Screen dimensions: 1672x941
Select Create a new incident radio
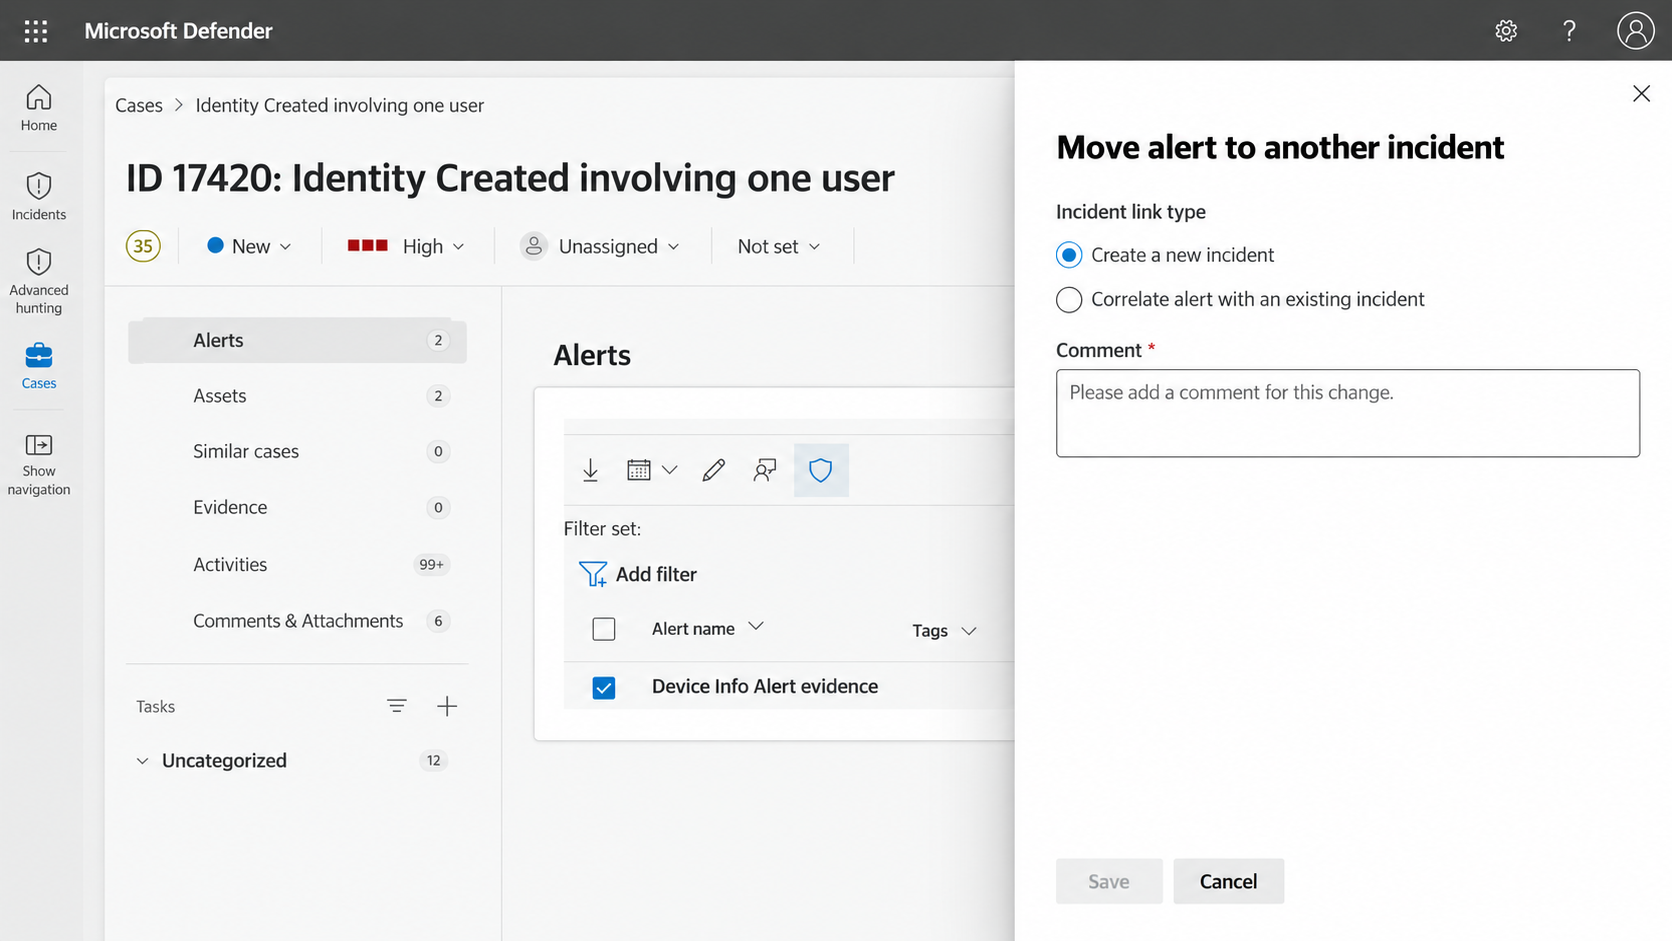(1069, 255)
